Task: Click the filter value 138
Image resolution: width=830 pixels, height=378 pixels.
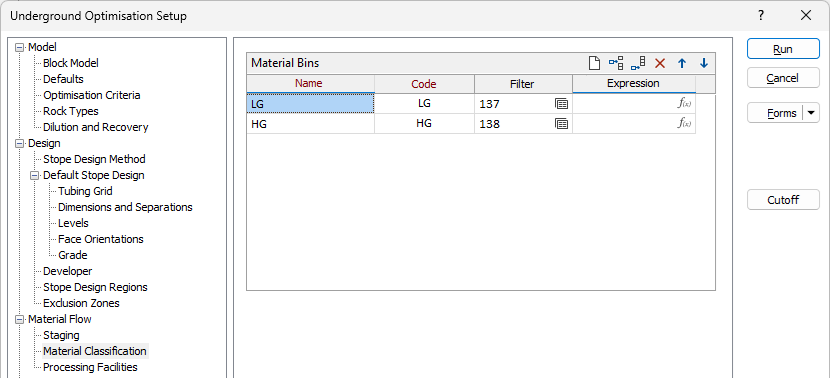Action: pyautogui.click(x=490, y=124)
